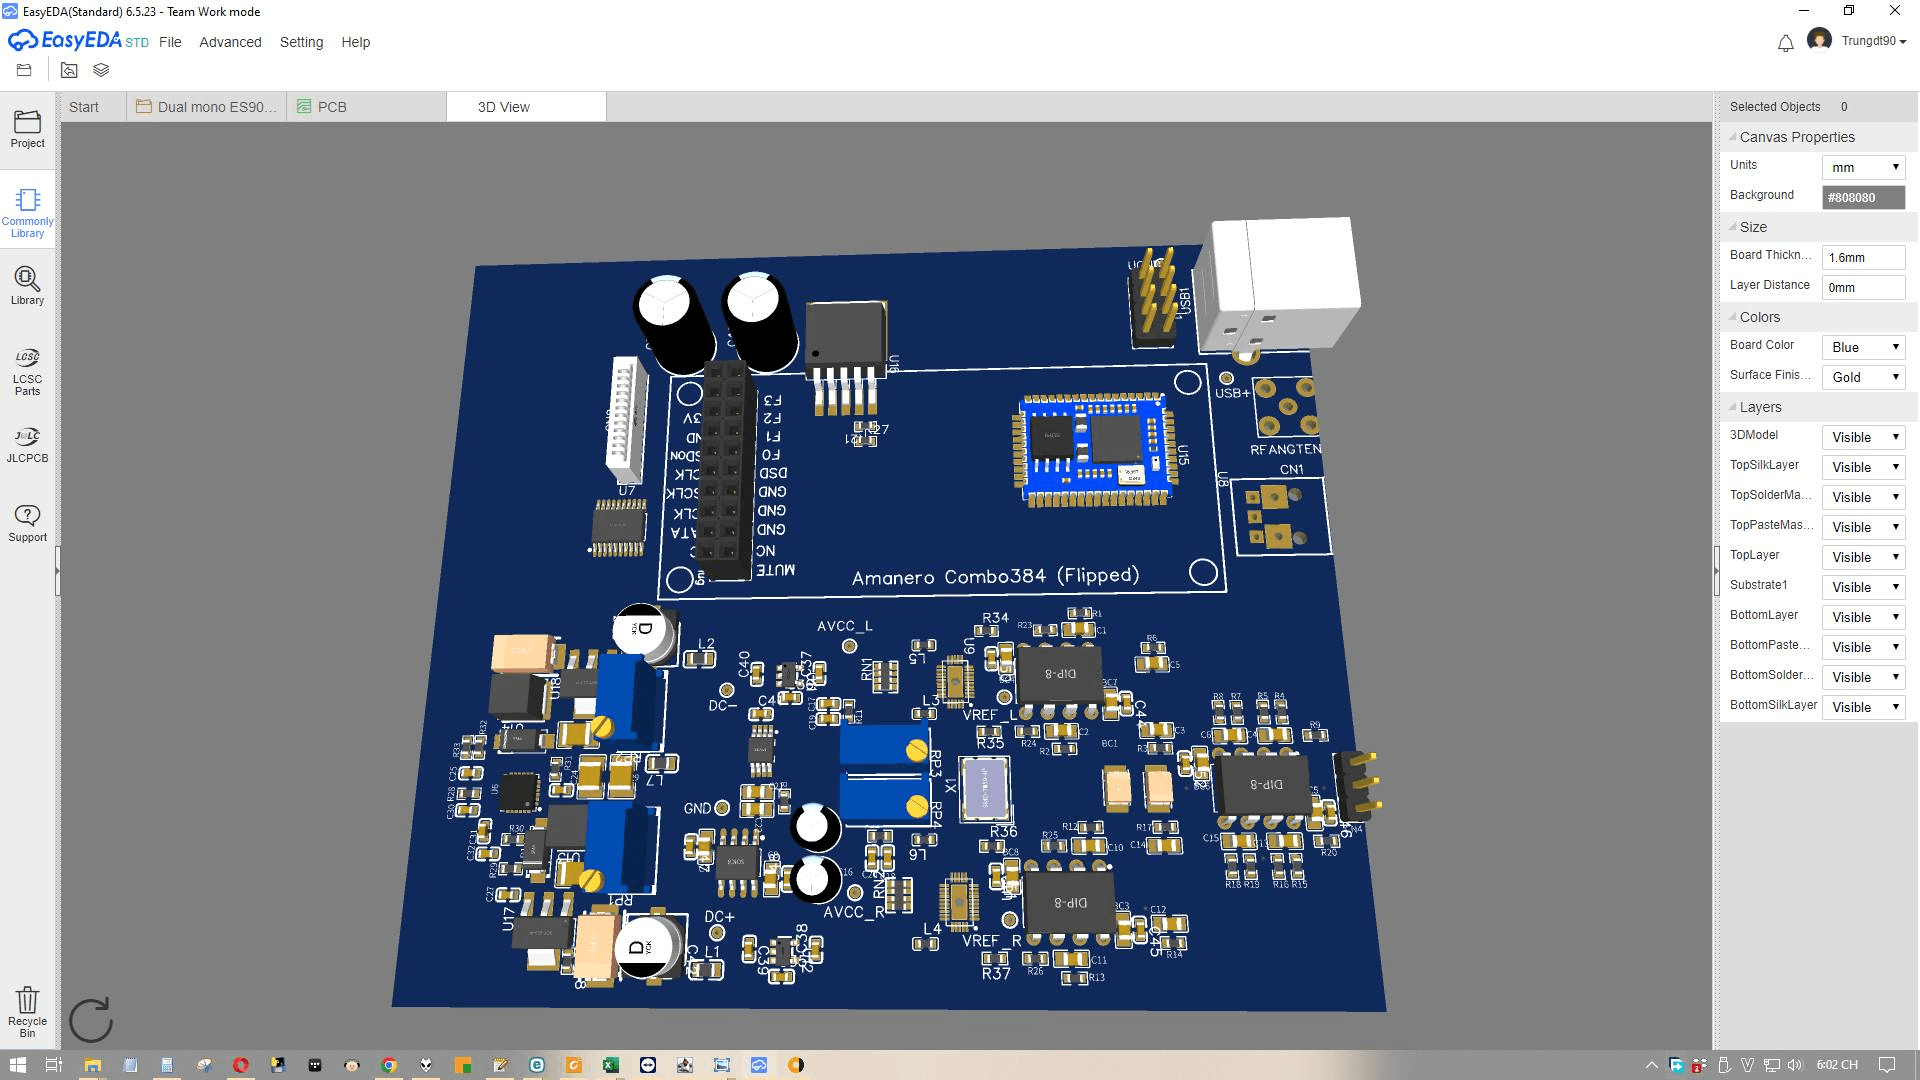The height and width of the screenshot is (1080, 1920).
Task: Open Calculator from the taskbar
Action: 166,1065
